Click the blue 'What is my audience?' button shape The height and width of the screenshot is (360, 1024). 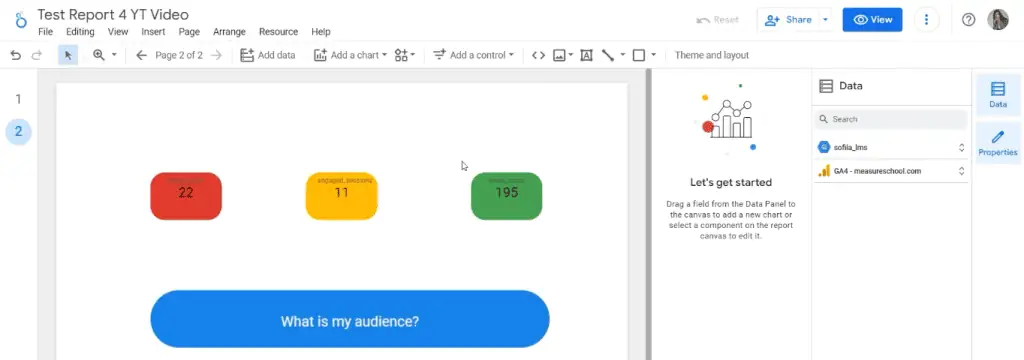click(350, 319)
